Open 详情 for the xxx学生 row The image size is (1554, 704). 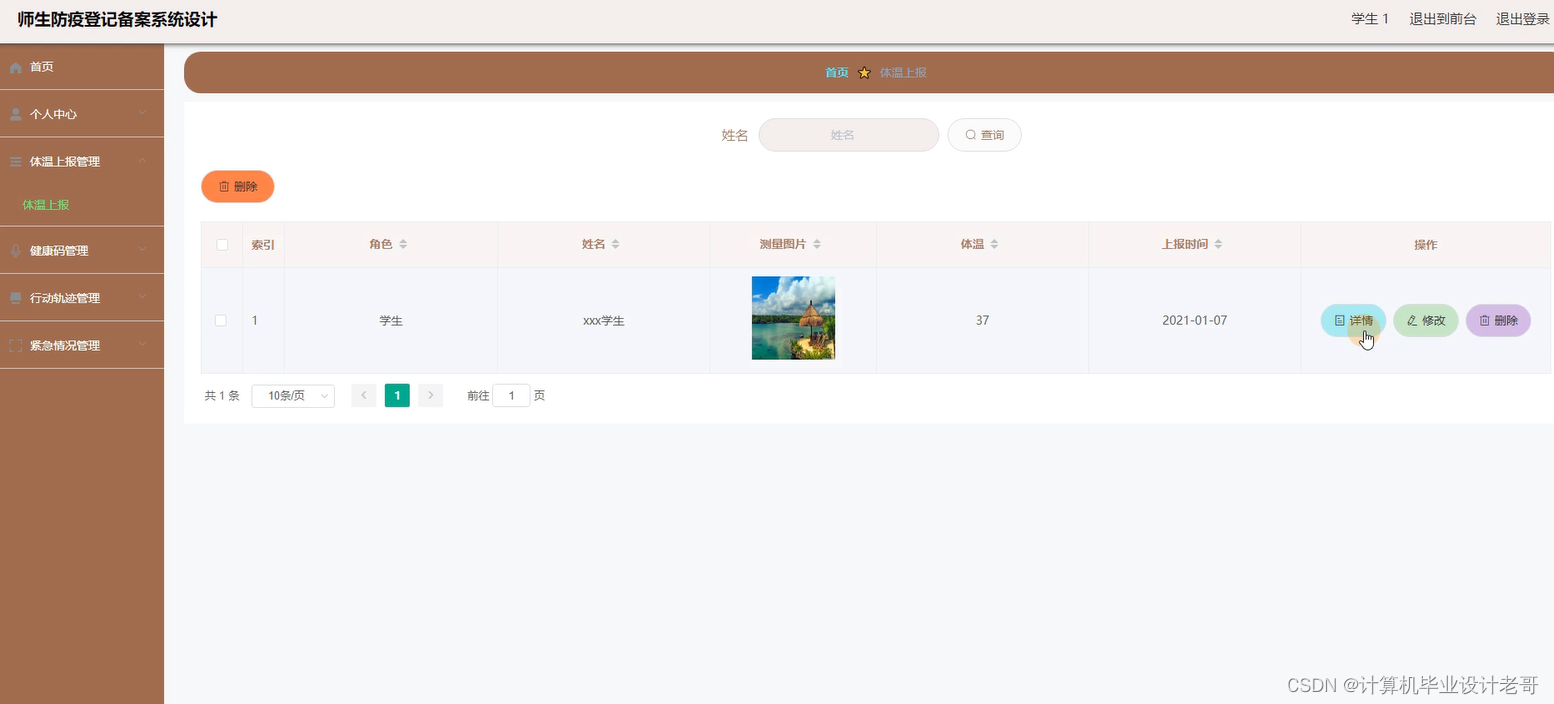[1353, 321]
